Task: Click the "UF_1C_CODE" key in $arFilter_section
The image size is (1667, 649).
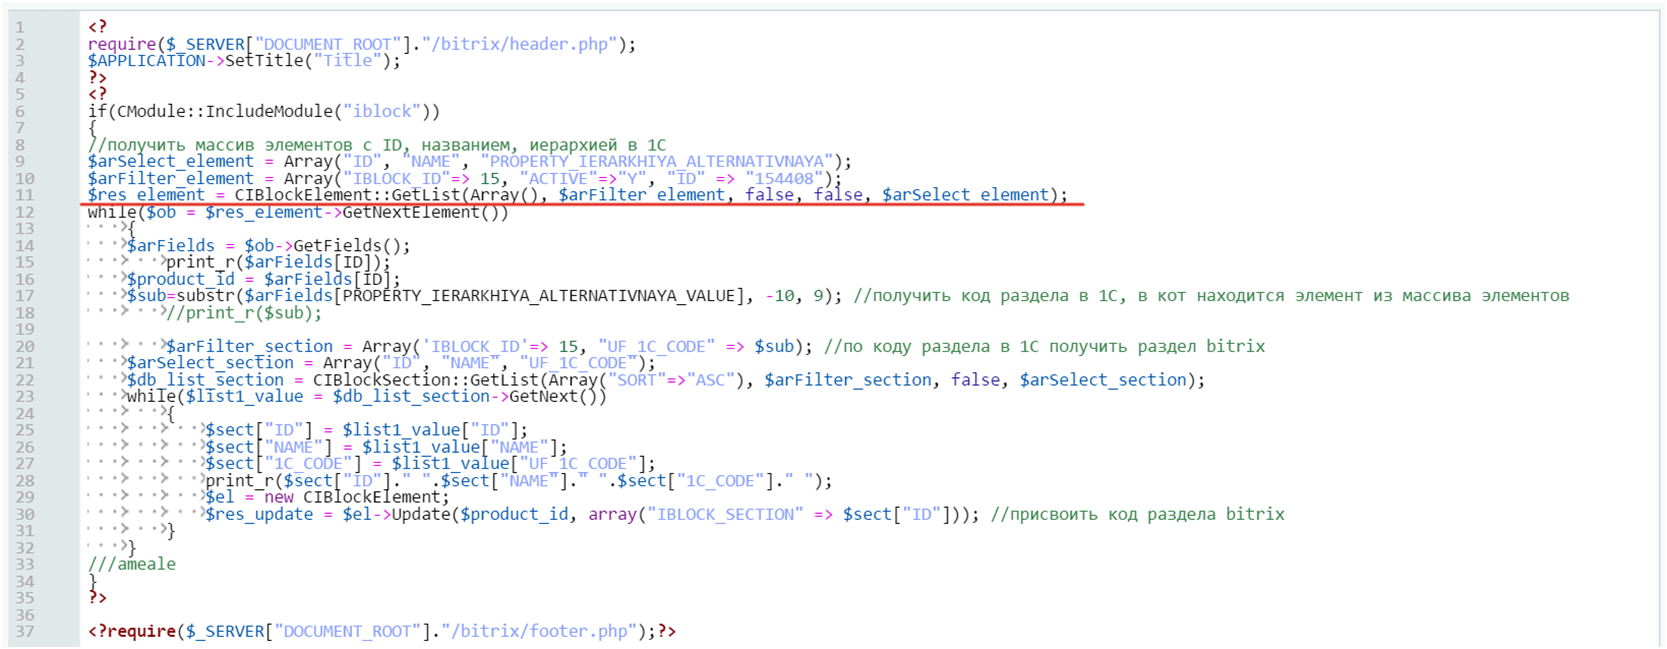Action: (656, 346)
